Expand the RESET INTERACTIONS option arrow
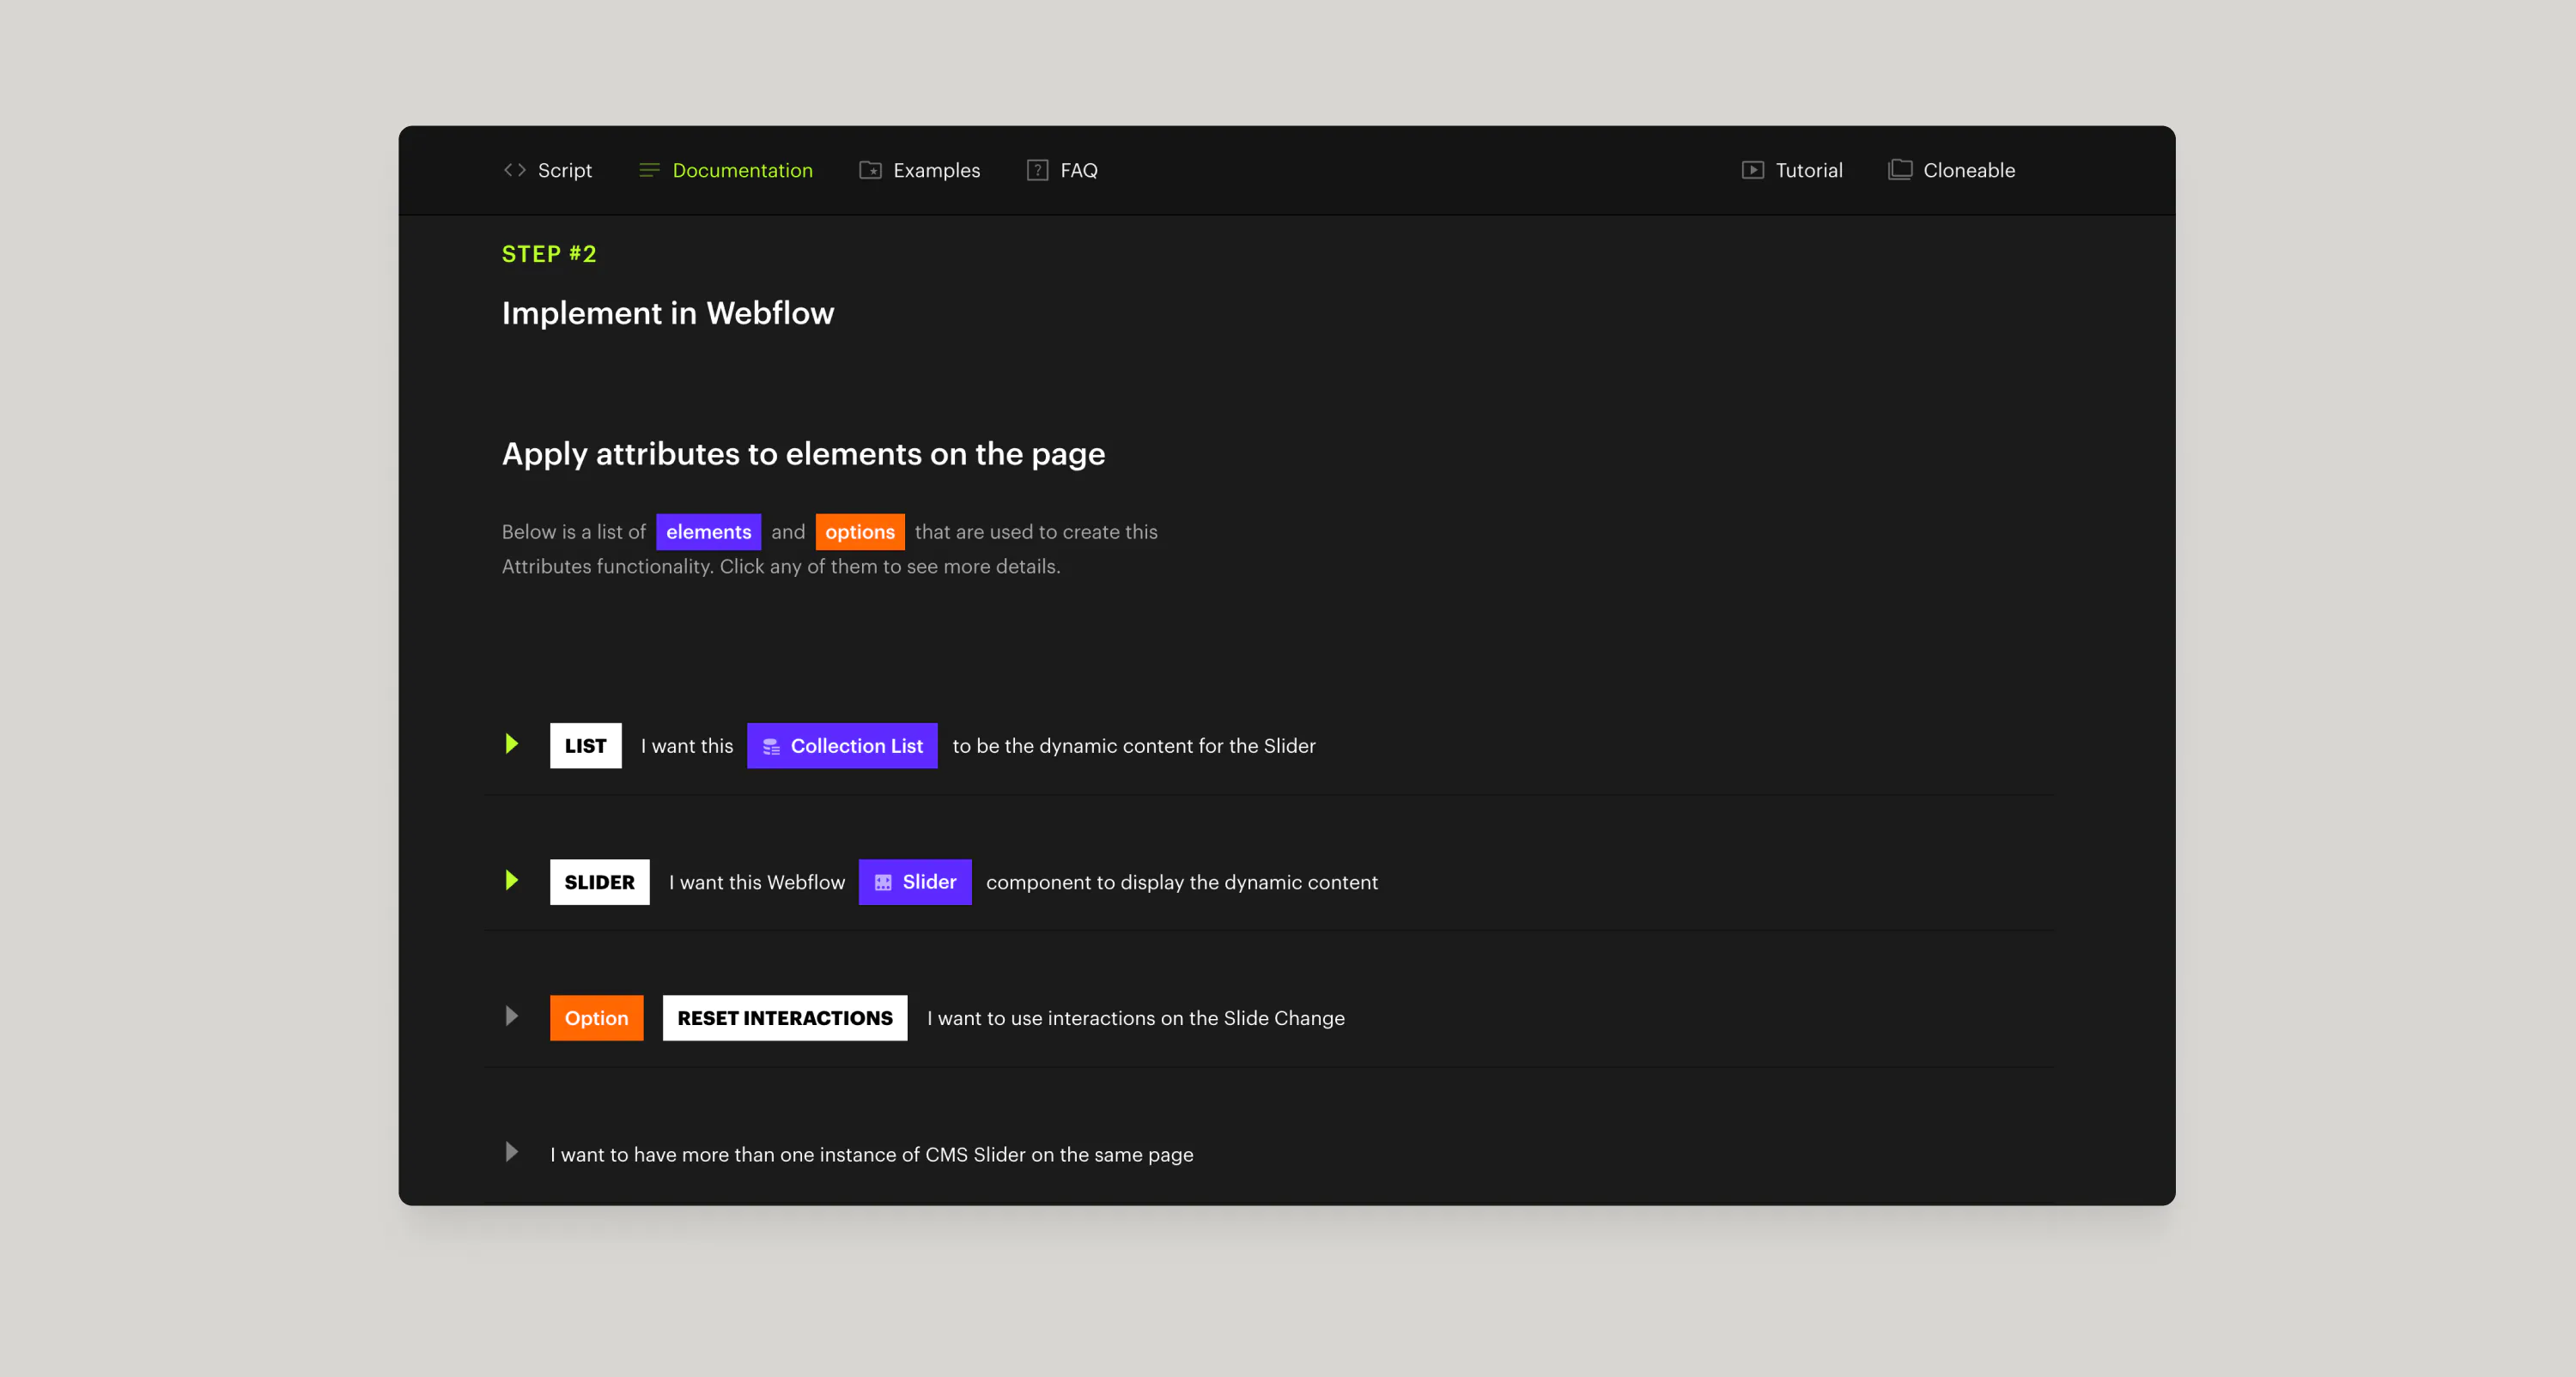This screenshot has width=2576, height=1377. [x=511, y=1016]
